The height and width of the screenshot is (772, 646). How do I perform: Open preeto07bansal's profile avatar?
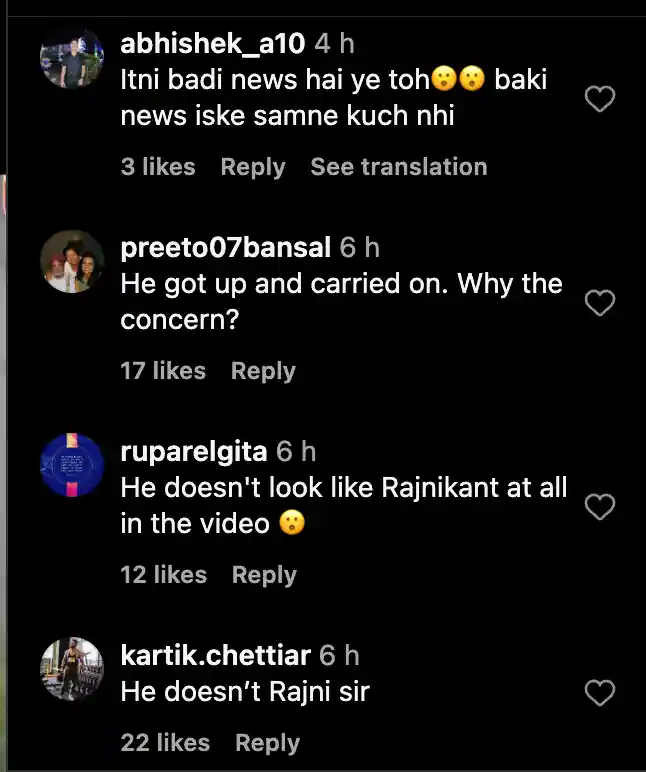72,262
